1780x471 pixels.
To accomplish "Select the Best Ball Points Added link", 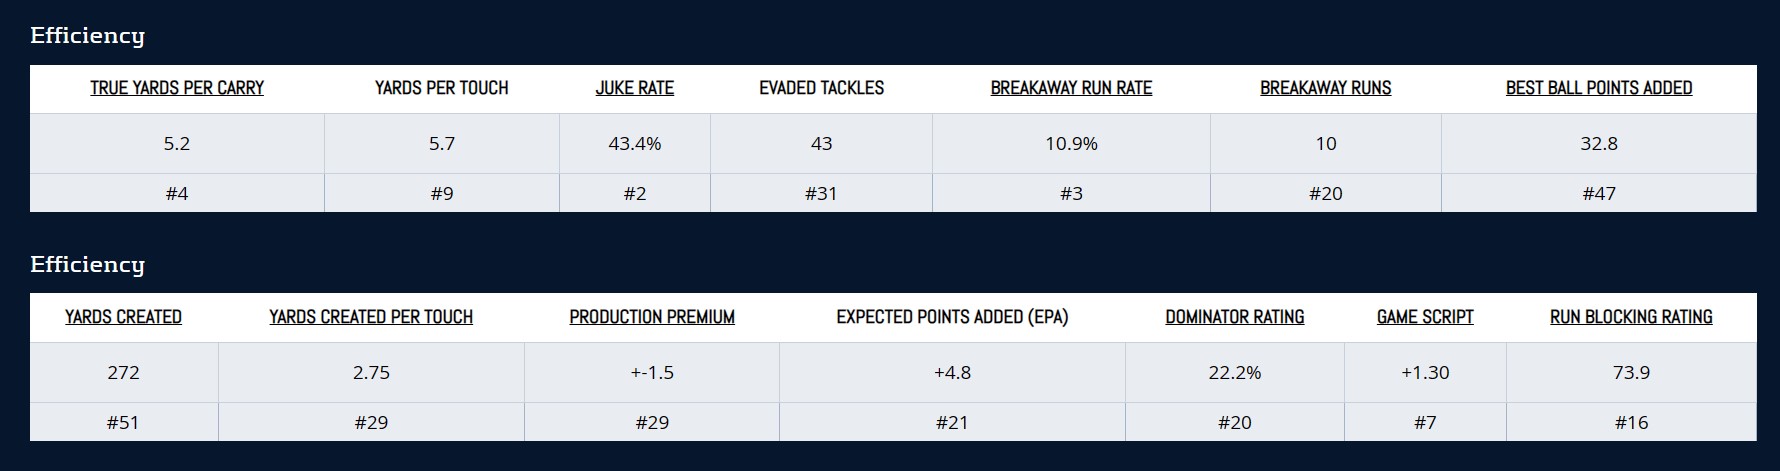I will (1598, 88).
